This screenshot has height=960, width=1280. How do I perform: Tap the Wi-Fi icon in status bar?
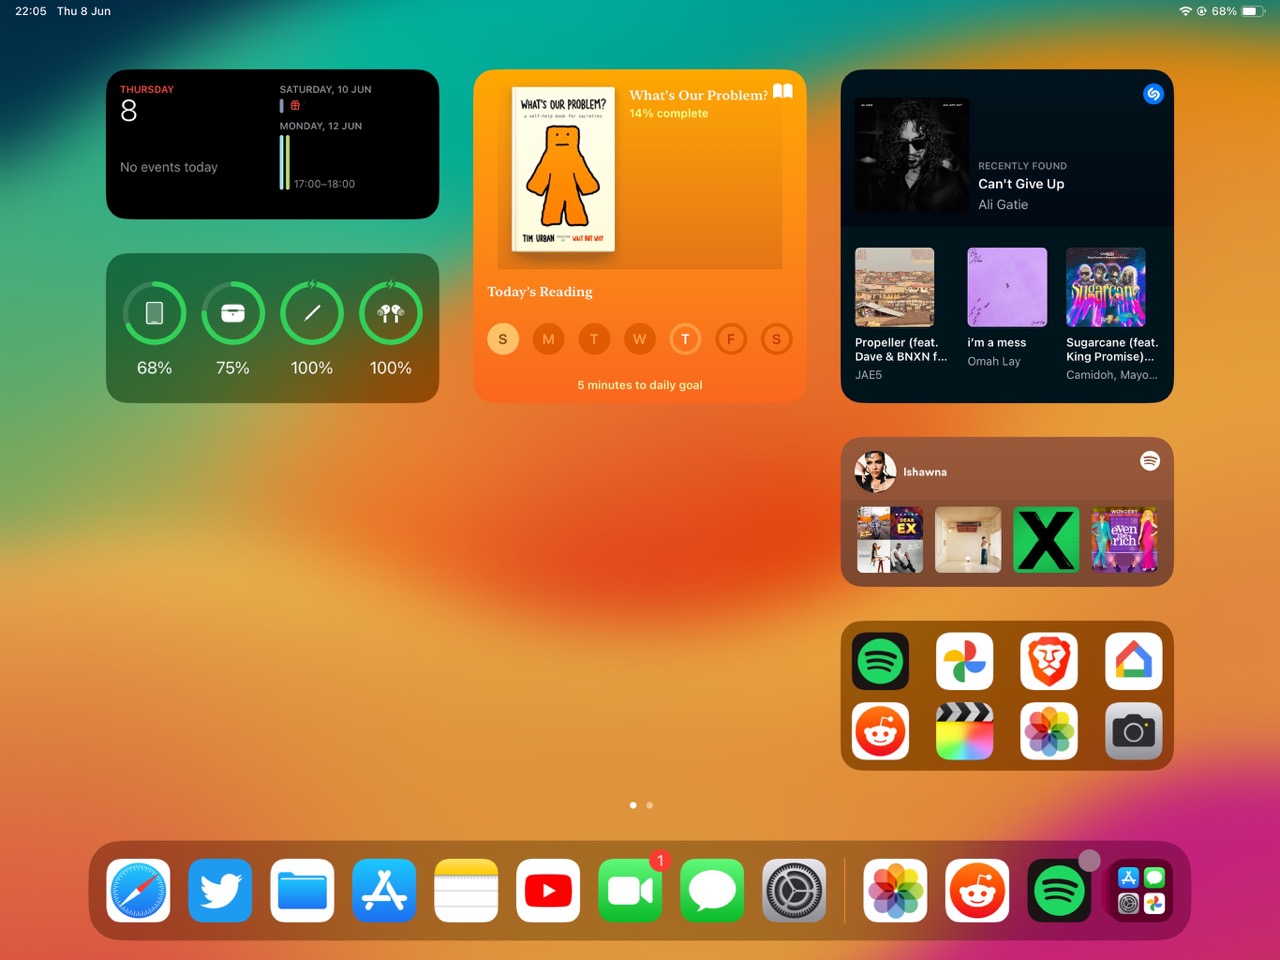tap(1186, 11)
